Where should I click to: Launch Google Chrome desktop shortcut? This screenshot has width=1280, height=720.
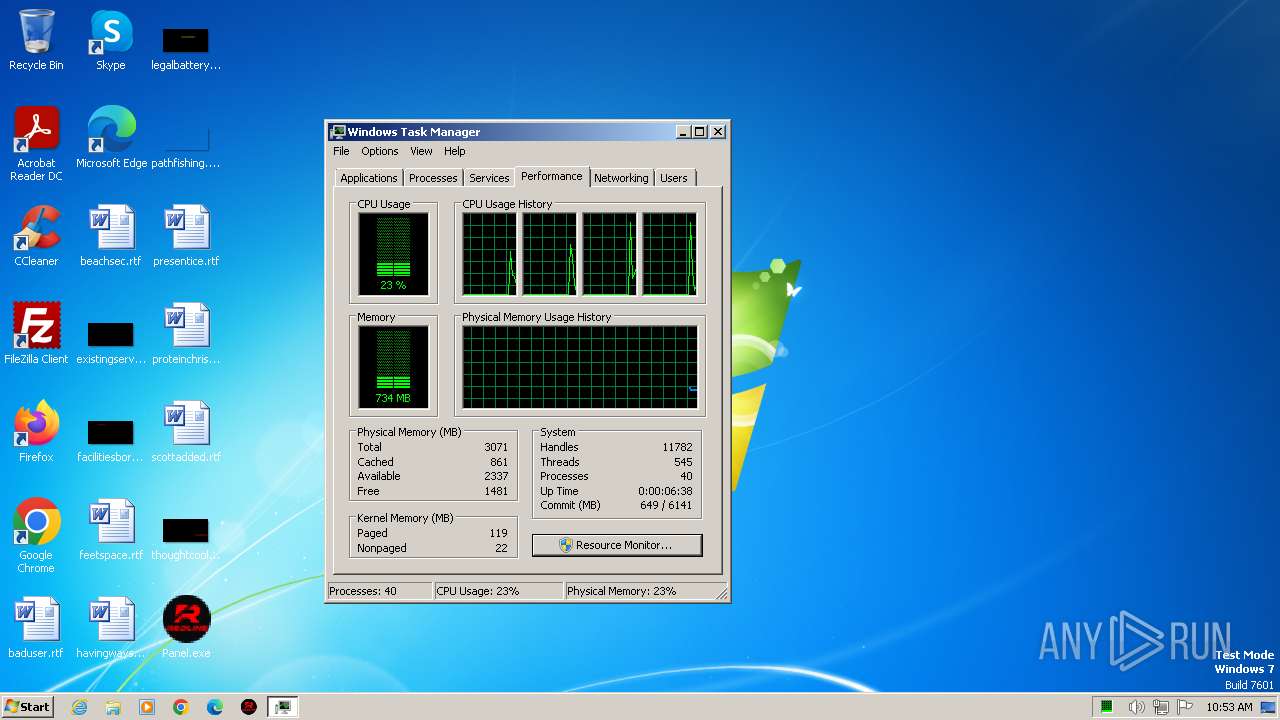point(36,535)
